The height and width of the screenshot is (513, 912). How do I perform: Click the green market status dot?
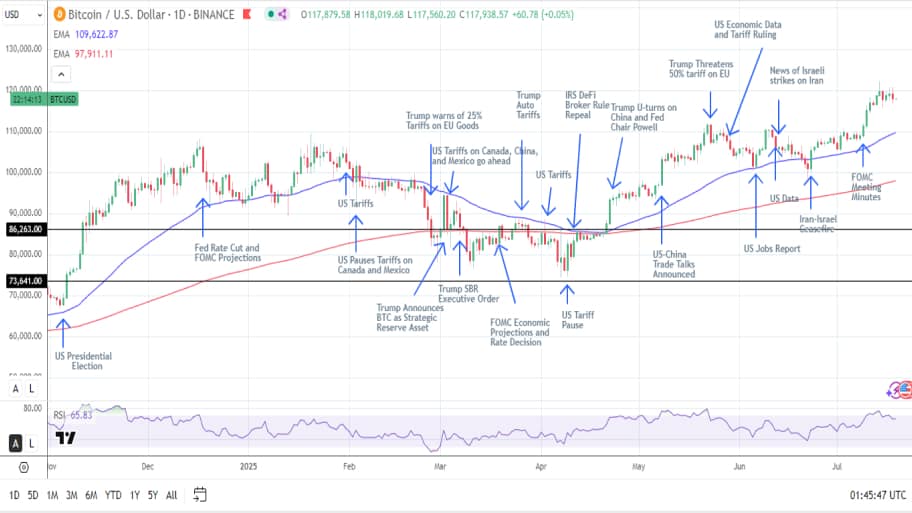pyautogui.click(x=270, y=14)
